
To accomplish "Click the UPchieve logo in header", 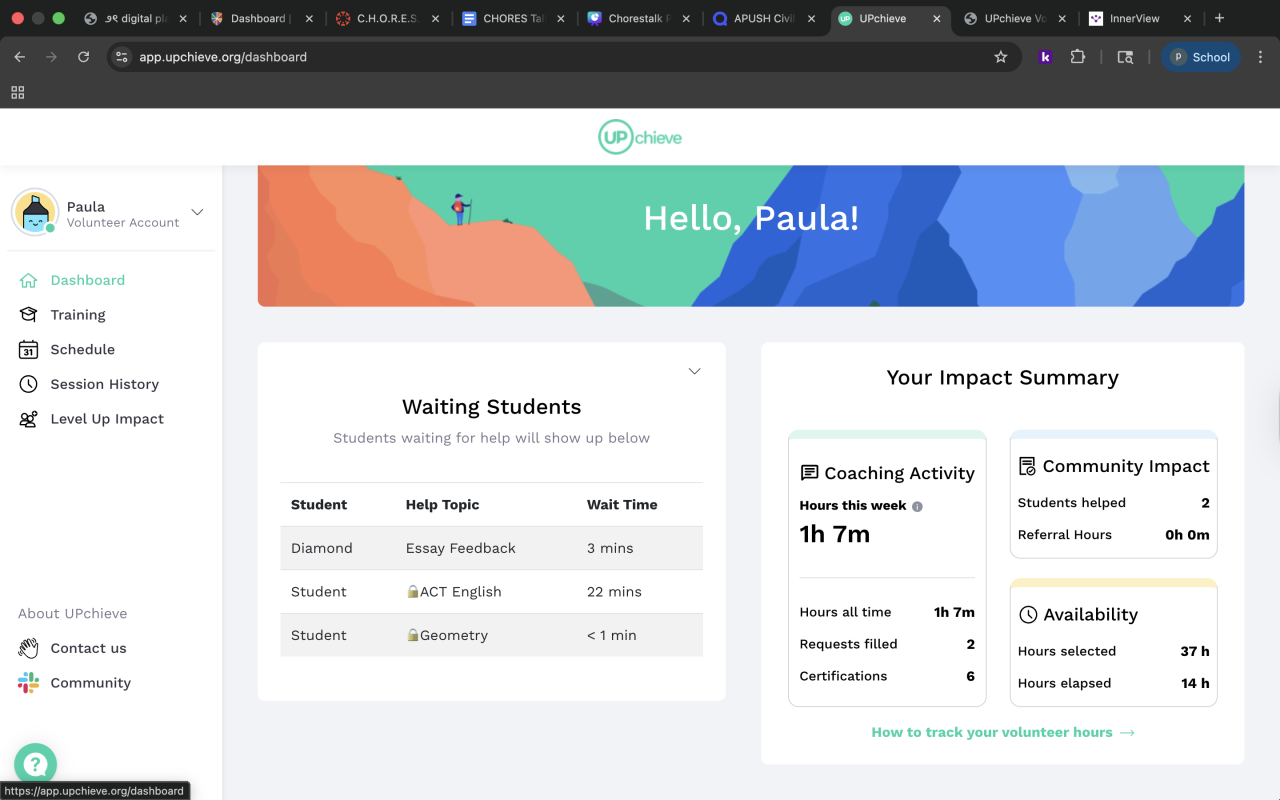I will click(x=640, y=137).
